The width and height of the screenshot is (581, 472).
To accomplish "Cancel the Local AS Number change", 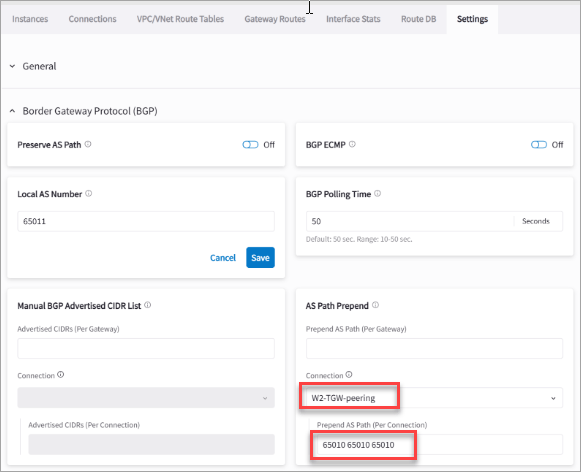I will coord(223,258).
